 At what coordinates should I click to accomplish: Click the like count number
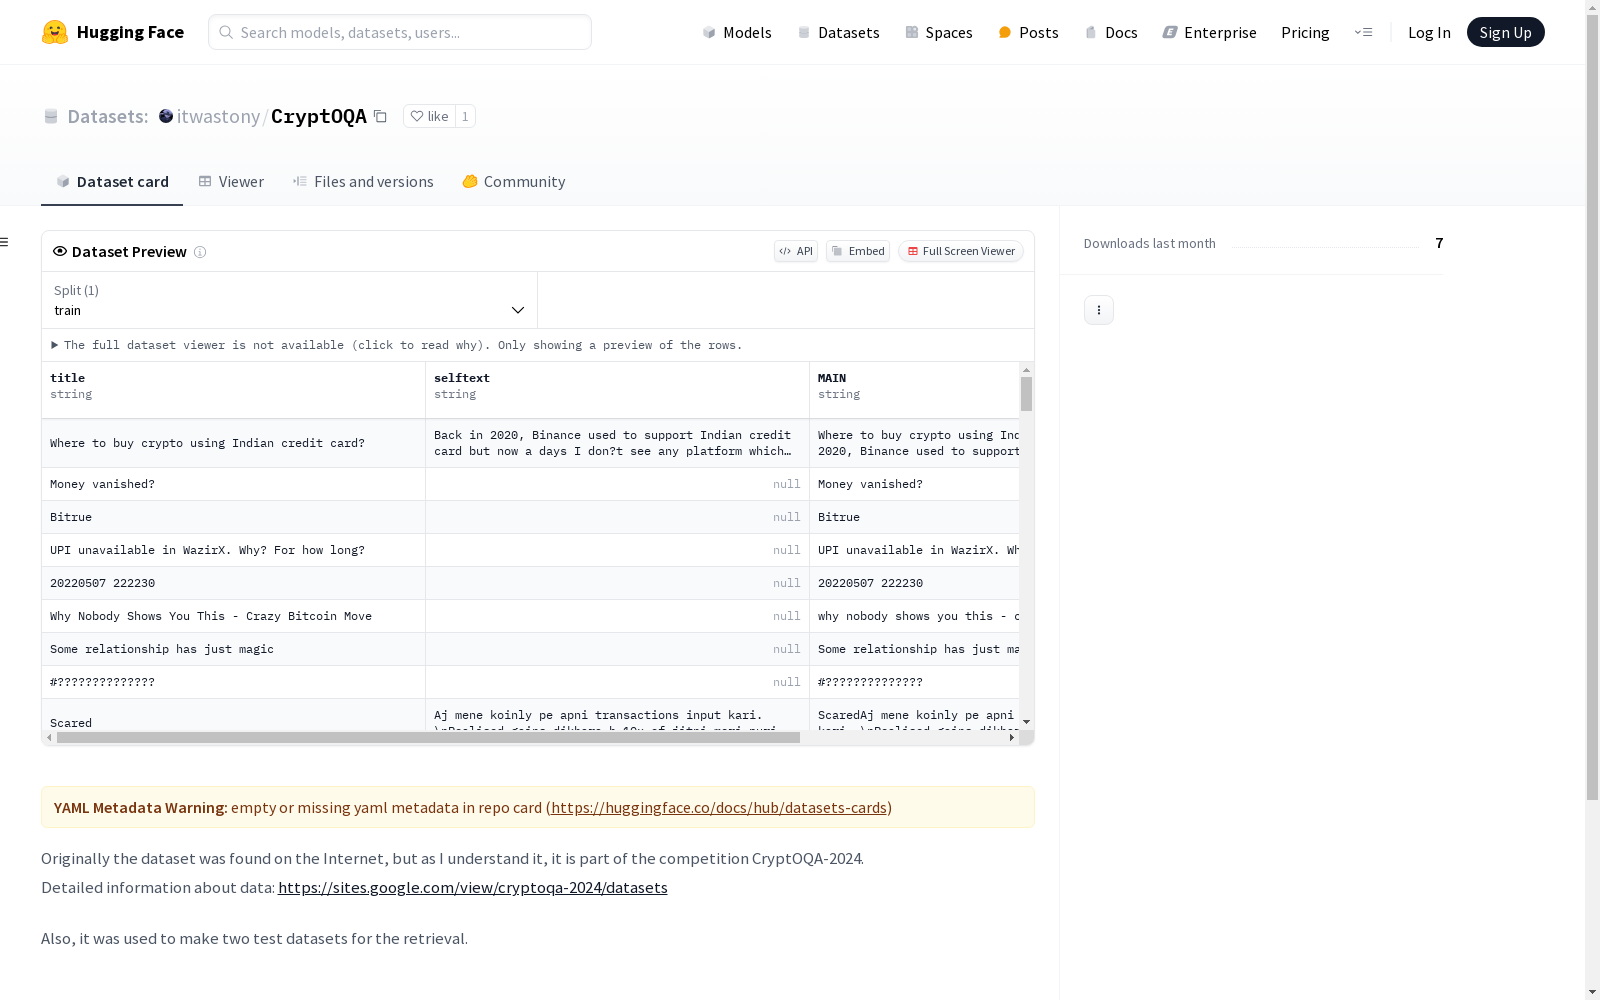click(465, 116)
